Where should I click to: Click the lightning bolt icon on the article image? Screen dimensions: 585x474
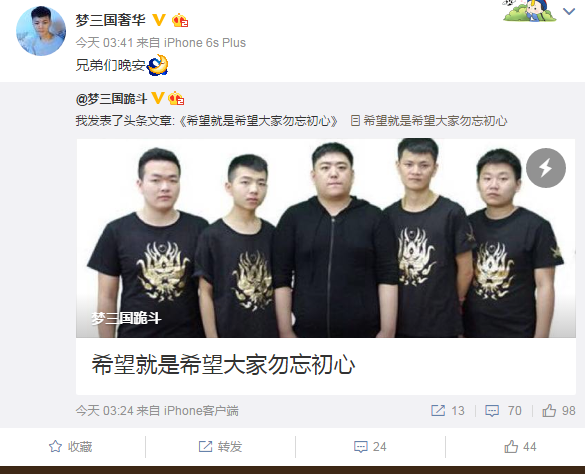(x=546, y=168)
